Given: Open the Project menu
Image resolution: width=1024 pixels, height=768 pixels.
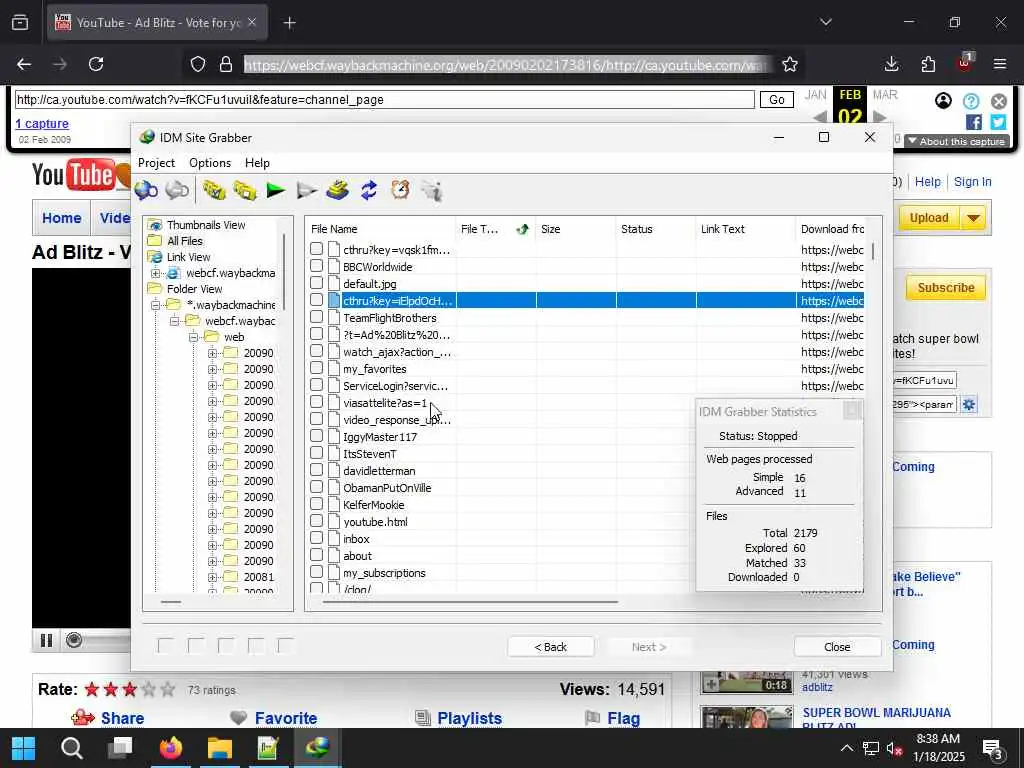Looking at the screenshot, I should click(156, 163).
